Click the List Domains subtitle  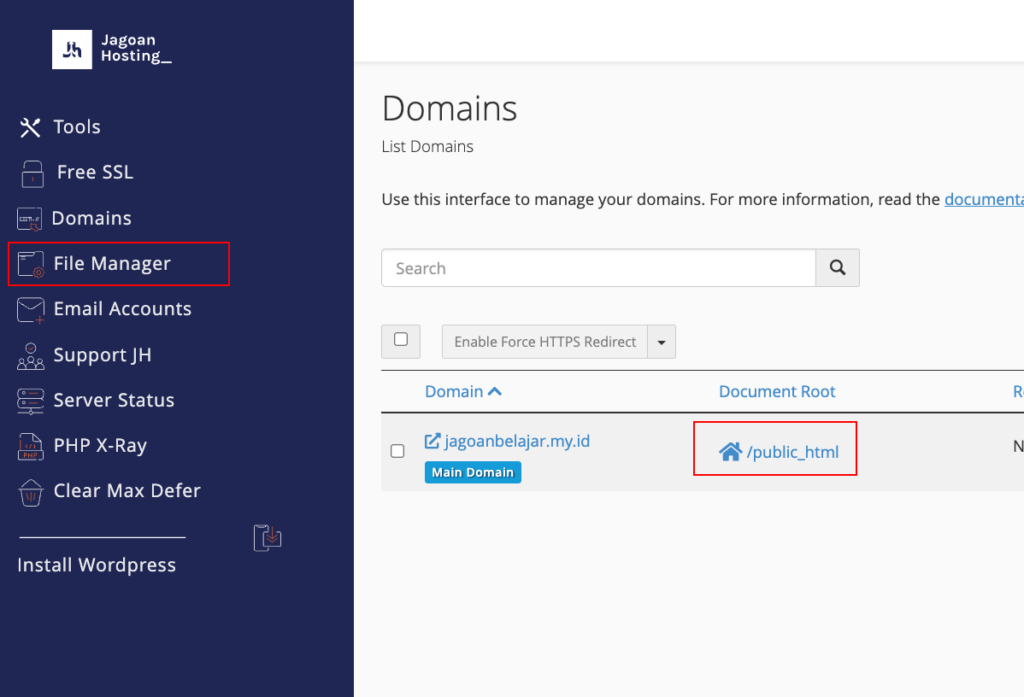[x=428, y=146]
